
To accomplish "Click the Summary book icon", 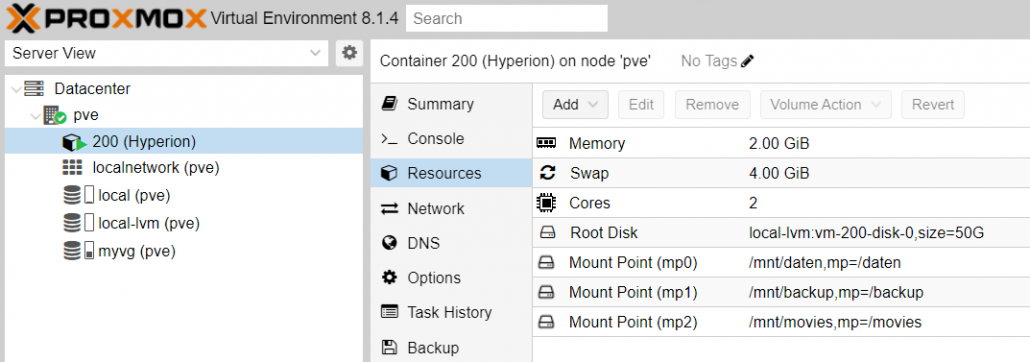I will click(390, 104).
